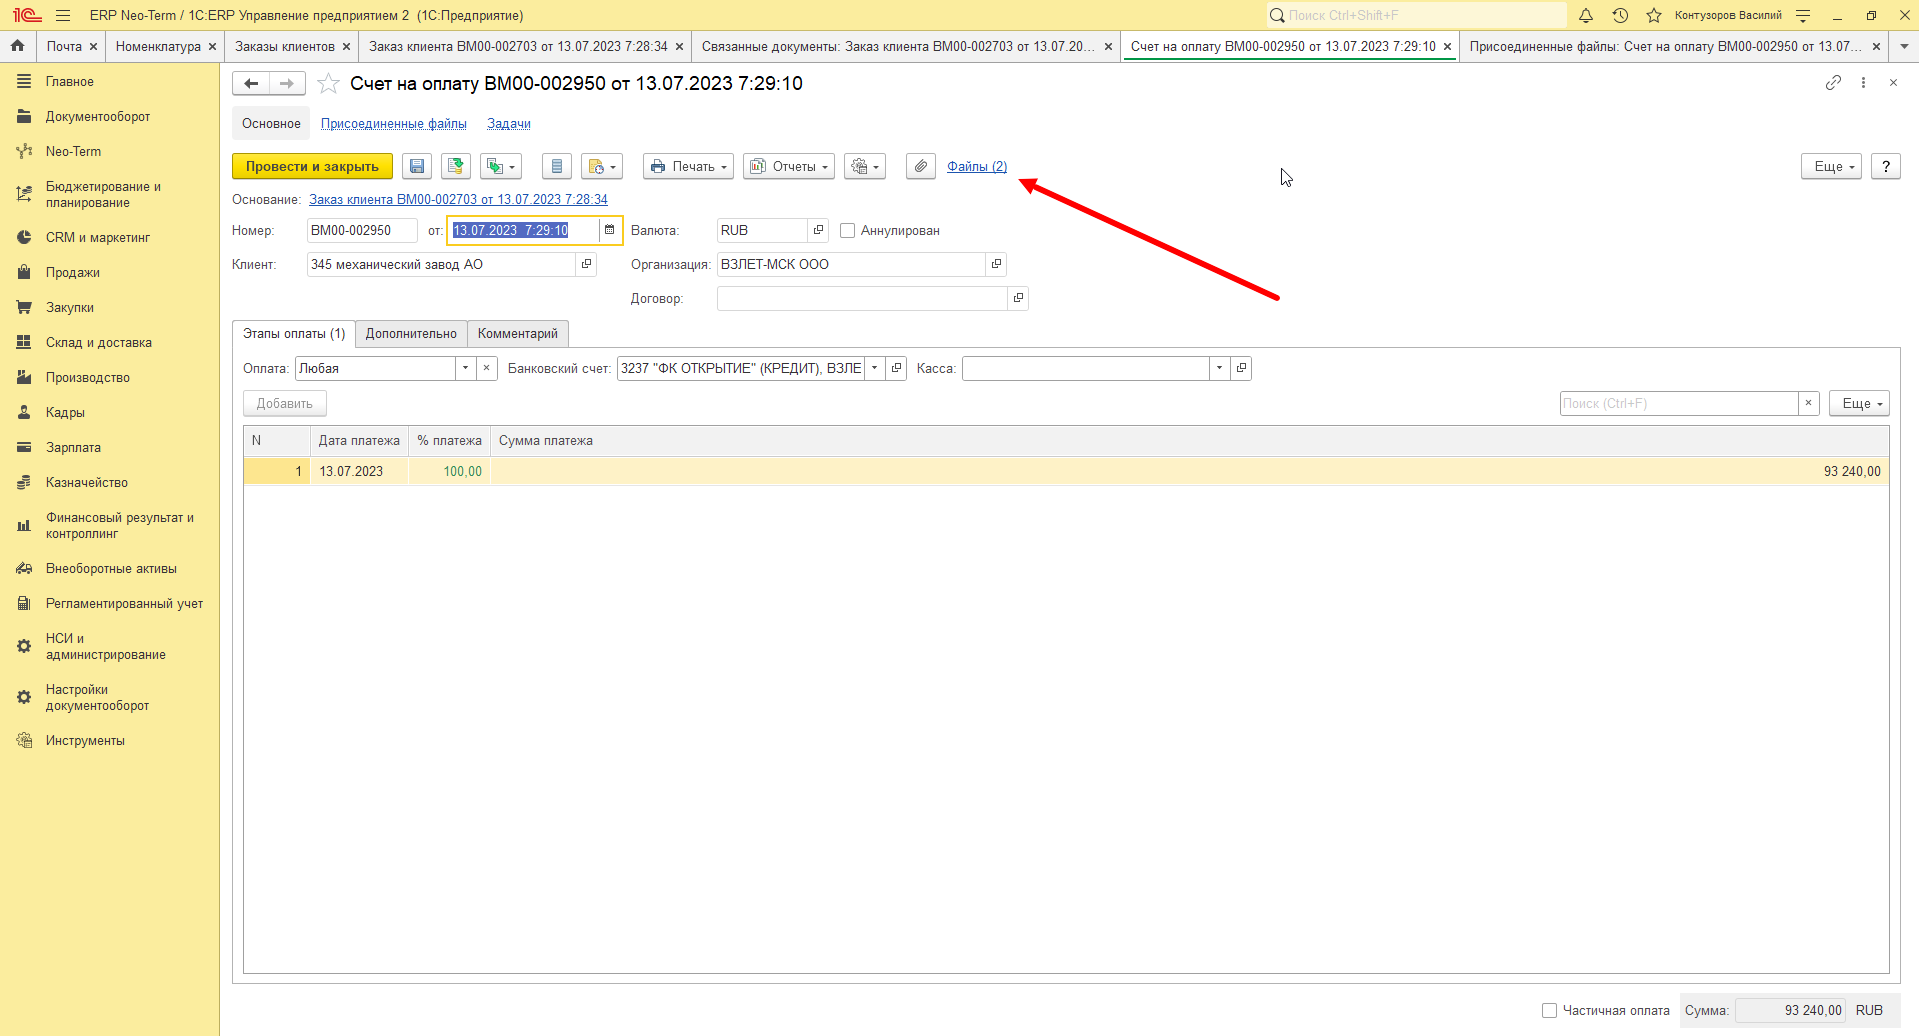Open the Валюта RUB record icon
The height and width of the screenshot is (1036, 1919).
tap(819, 230)
